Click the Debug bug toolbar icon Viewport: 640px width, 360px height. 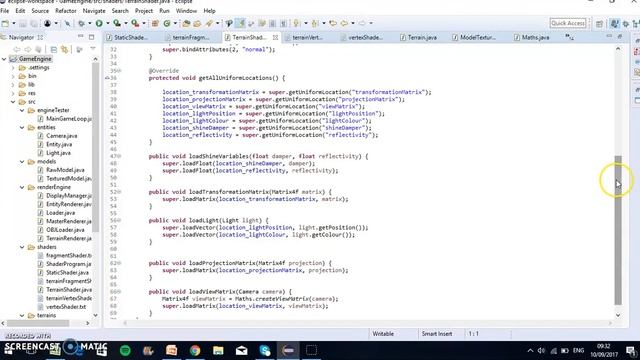click(81, 23)
